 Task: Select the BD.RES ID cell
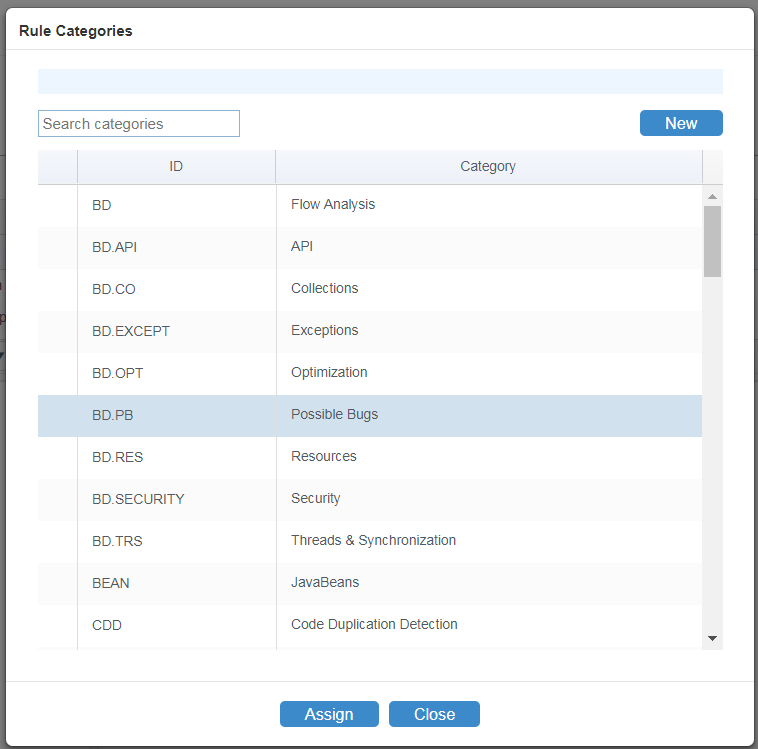tap(176, 458)
